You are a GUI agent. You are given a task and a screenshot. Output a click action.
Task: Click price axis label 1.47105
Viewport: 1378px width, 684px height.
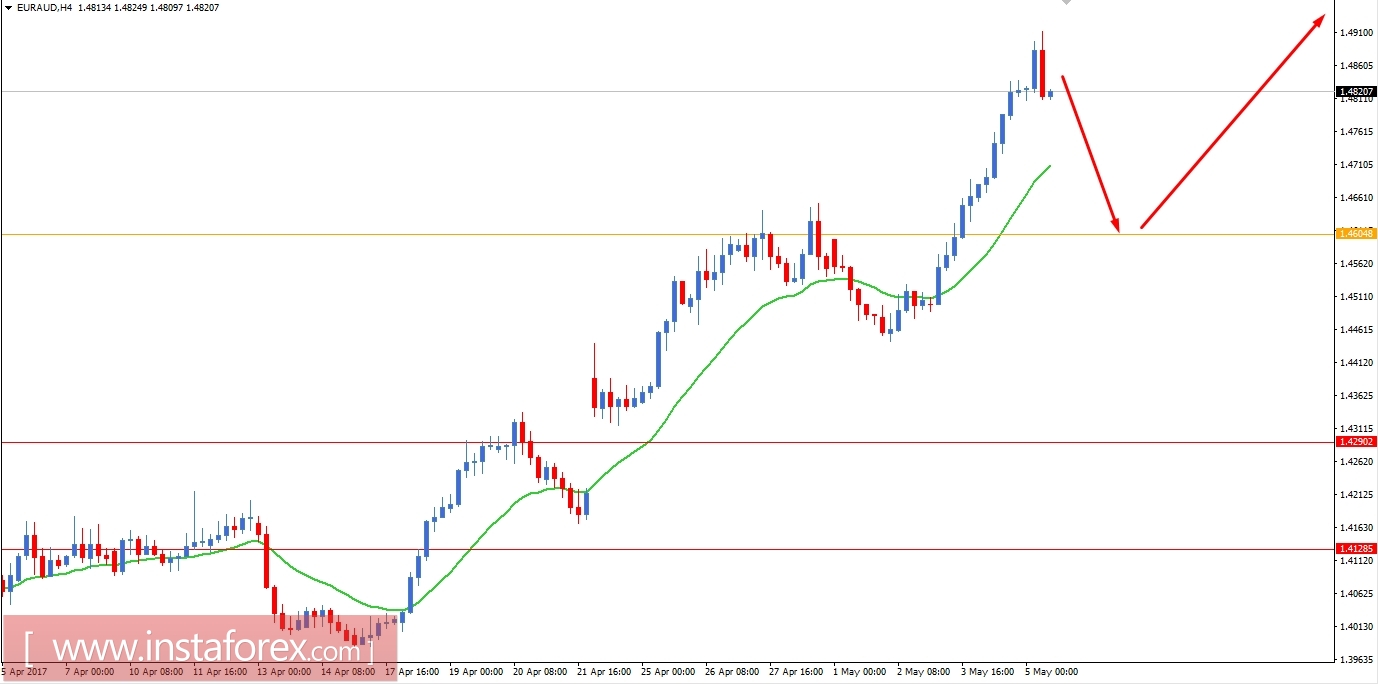tap(1356, 164)
